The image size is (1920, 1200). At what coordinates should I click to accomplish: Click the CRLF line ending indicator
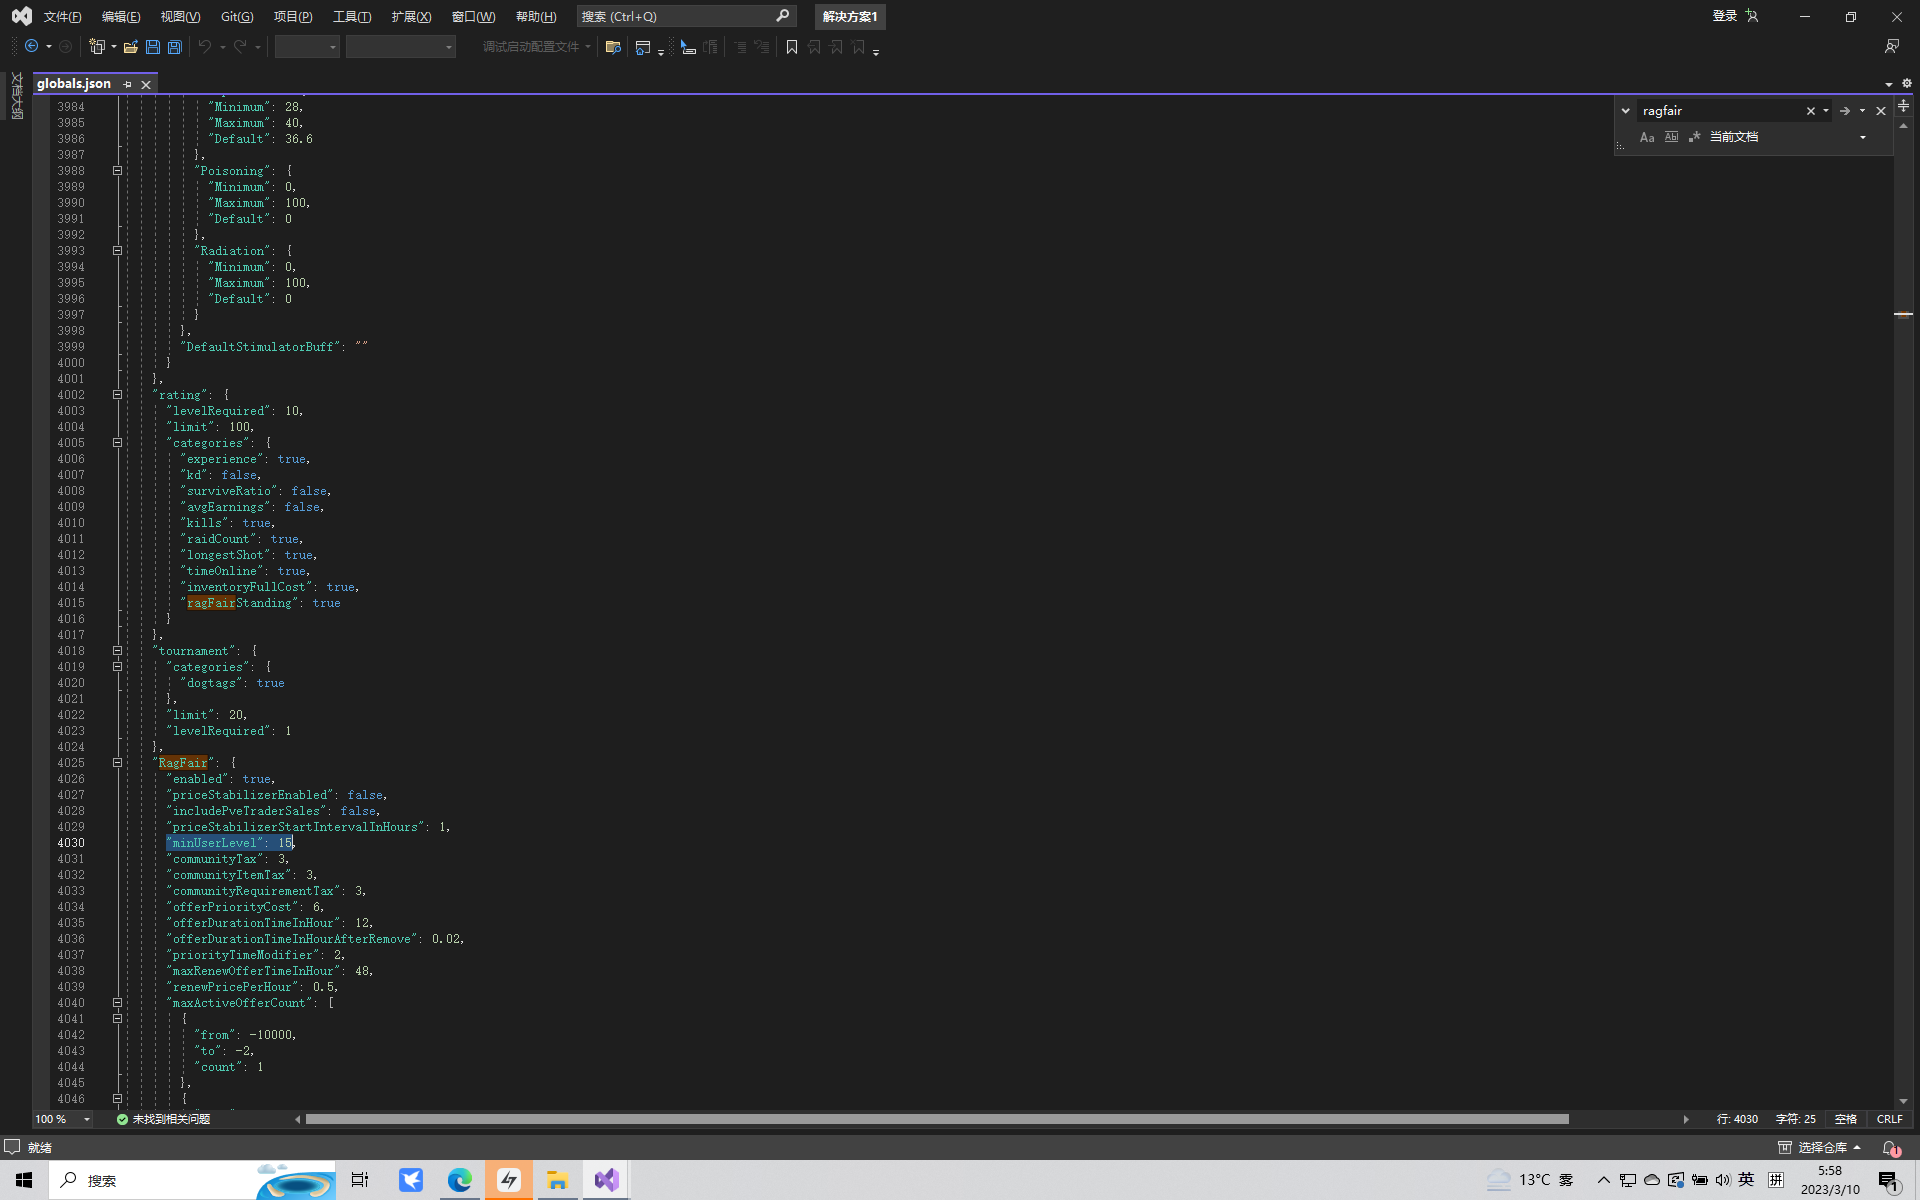(x=1889, y=1119)
